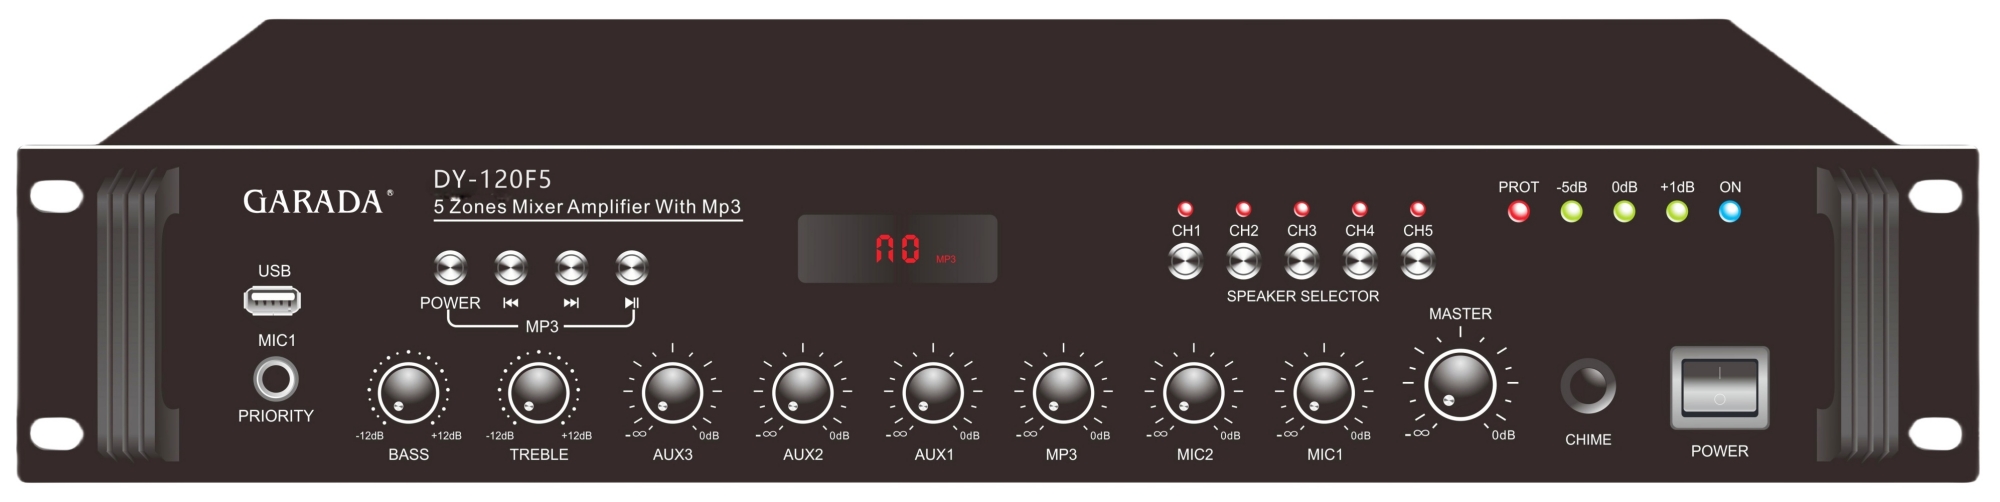Click the TREBLE tone knob
The image size is (2000, 502).
[539, 391]
